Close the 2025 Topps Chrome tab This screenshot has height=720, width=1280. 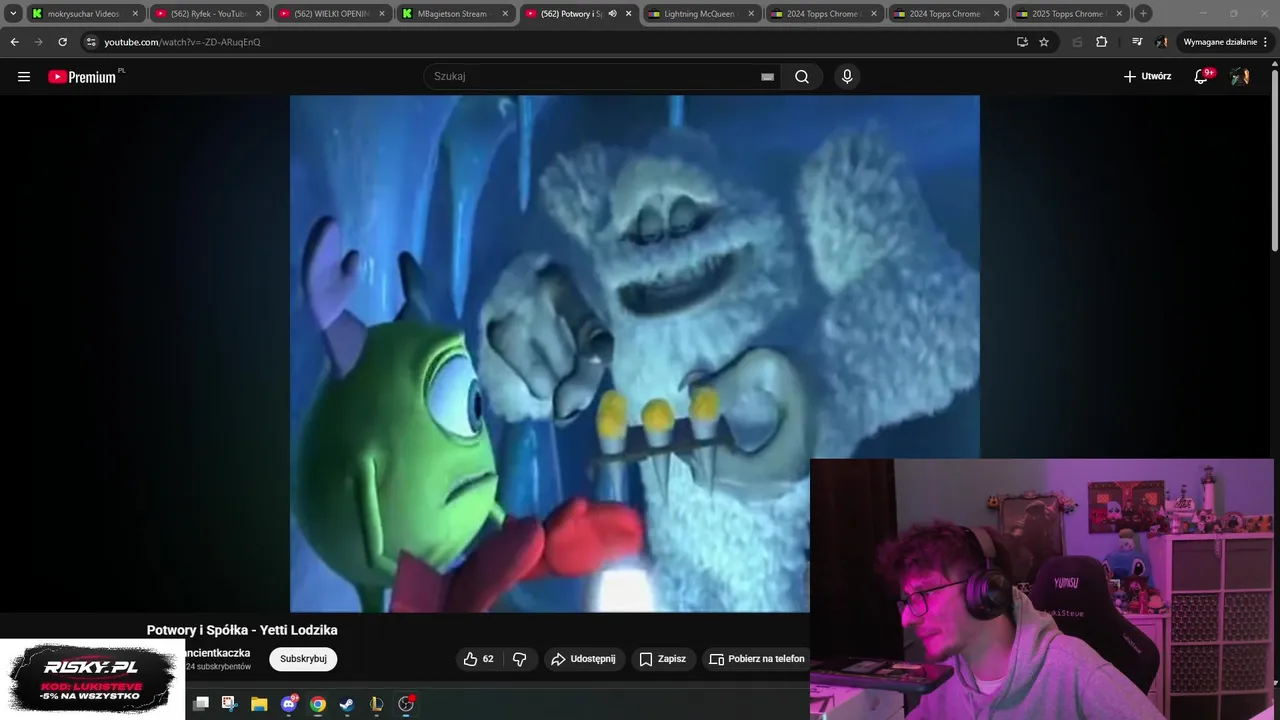pyautogui.click(x=1119, y=14)
